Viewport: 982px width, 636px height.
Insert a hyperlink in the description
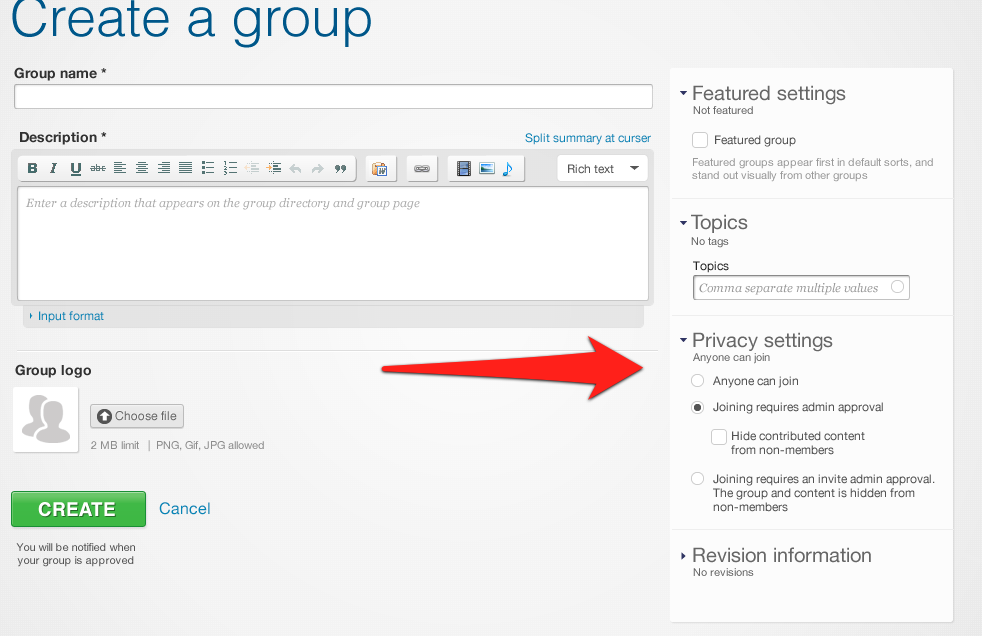click(421, 168)
